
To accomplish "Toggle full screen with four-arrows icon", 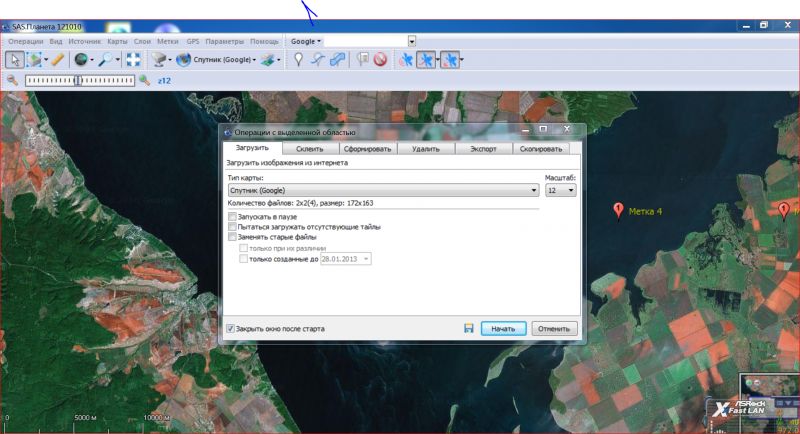I will (134, 60).
